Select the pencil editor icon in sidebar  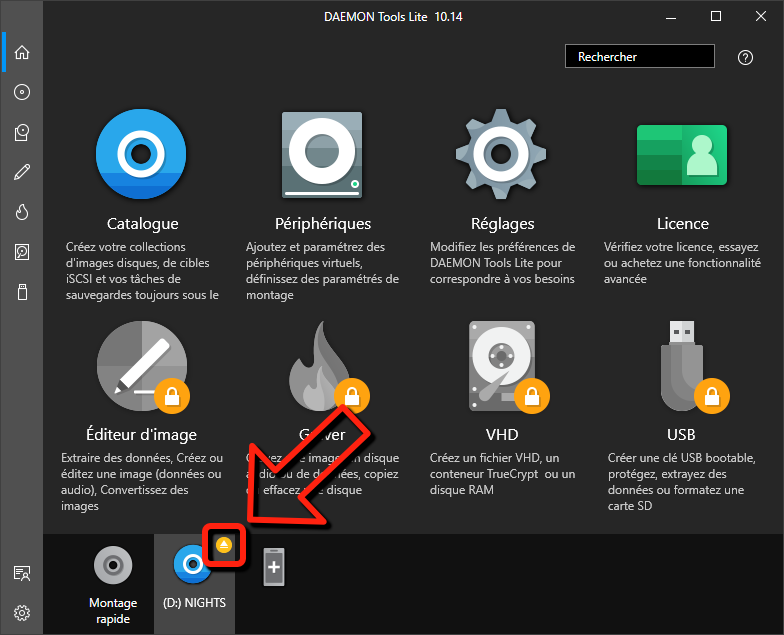tap(21, 172)
